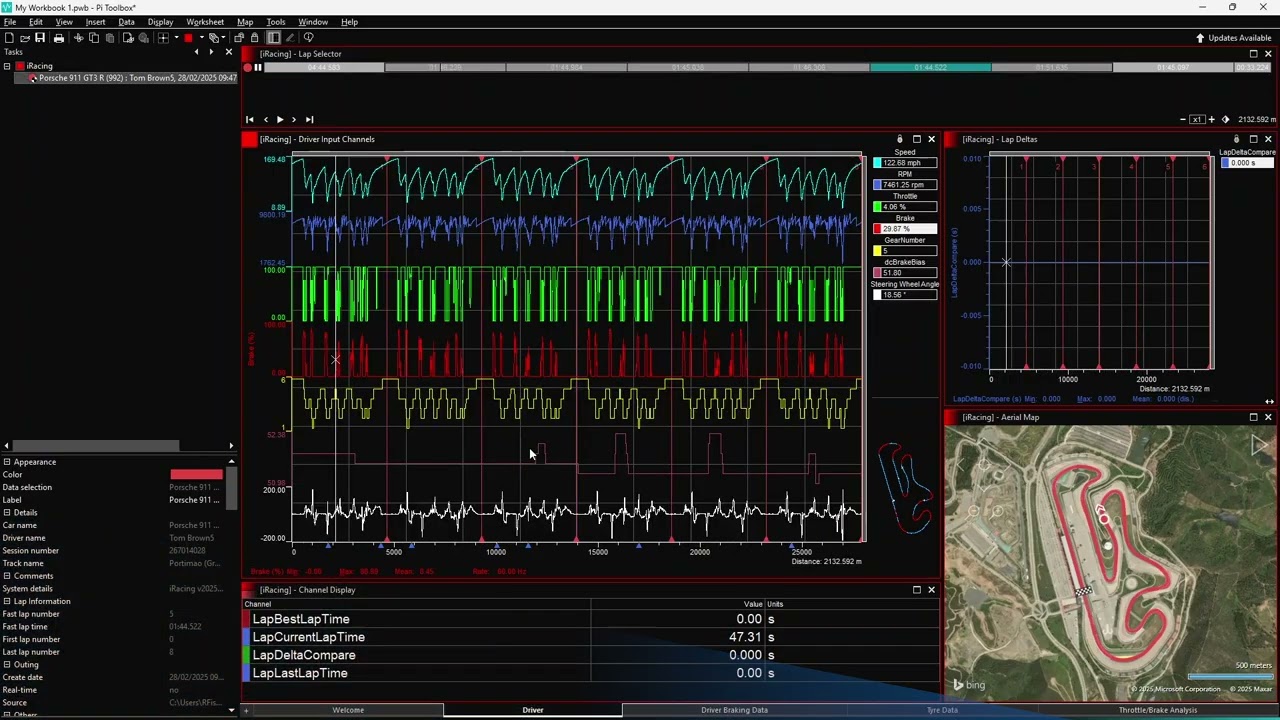The image size is (1280, 720).
Task: Lock the Driver Input Channels panel
Action: click(x=899, y=139)
